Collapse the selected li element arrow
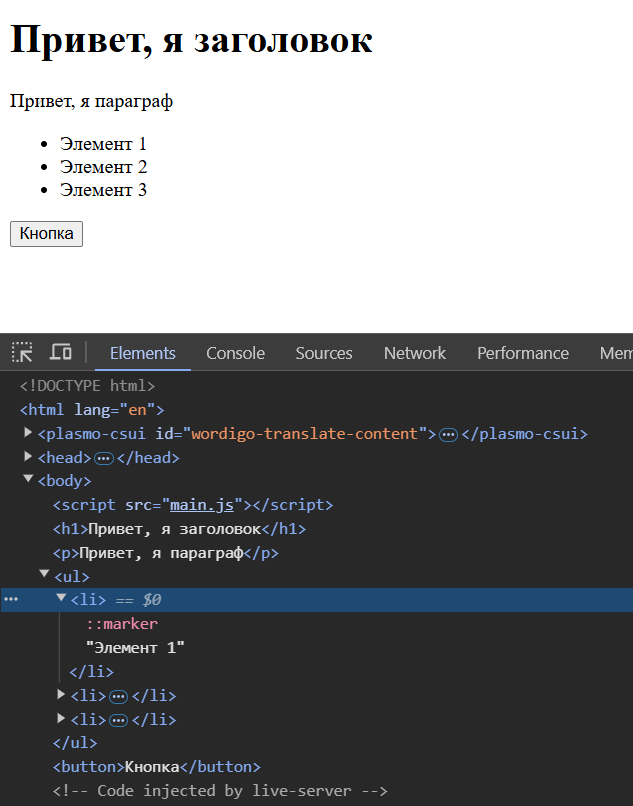The image size is (633, 806). (x=61, y=598)
